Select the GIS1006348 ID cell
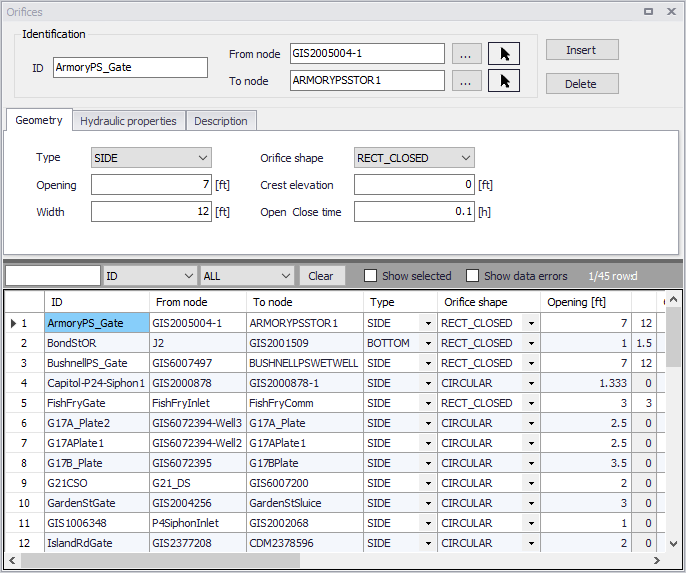 coord(97,523)
